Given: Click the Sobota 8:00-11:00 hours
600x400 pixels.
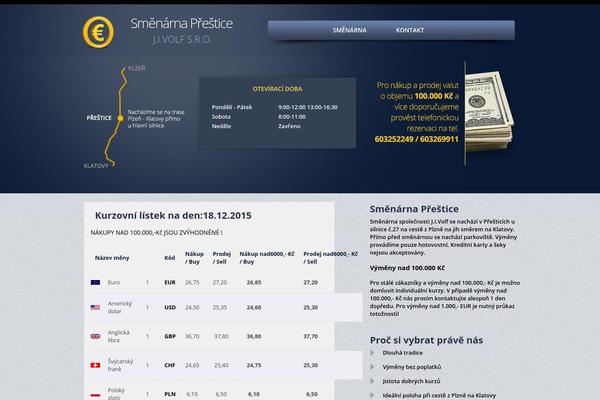Looking at the screenshot, I should pos(259,117).
